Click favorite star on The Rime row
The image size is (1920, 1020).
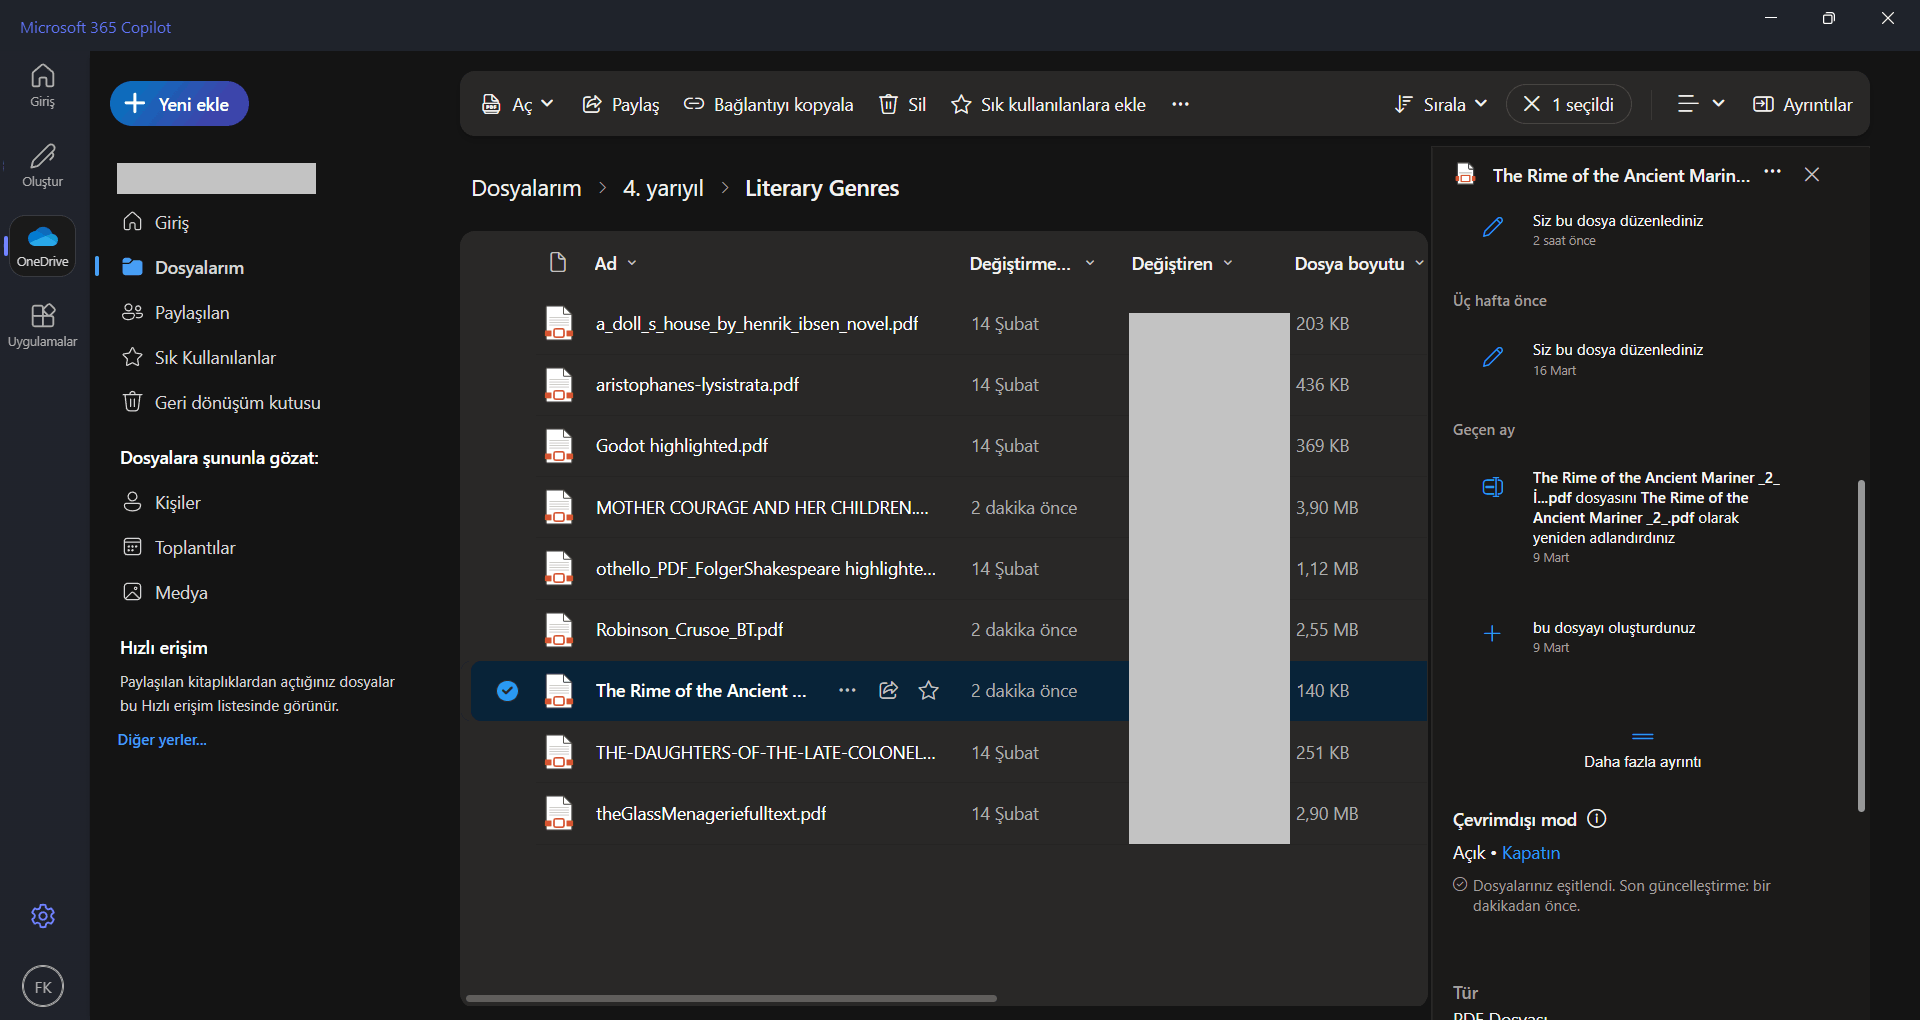[x=929, y=690]
